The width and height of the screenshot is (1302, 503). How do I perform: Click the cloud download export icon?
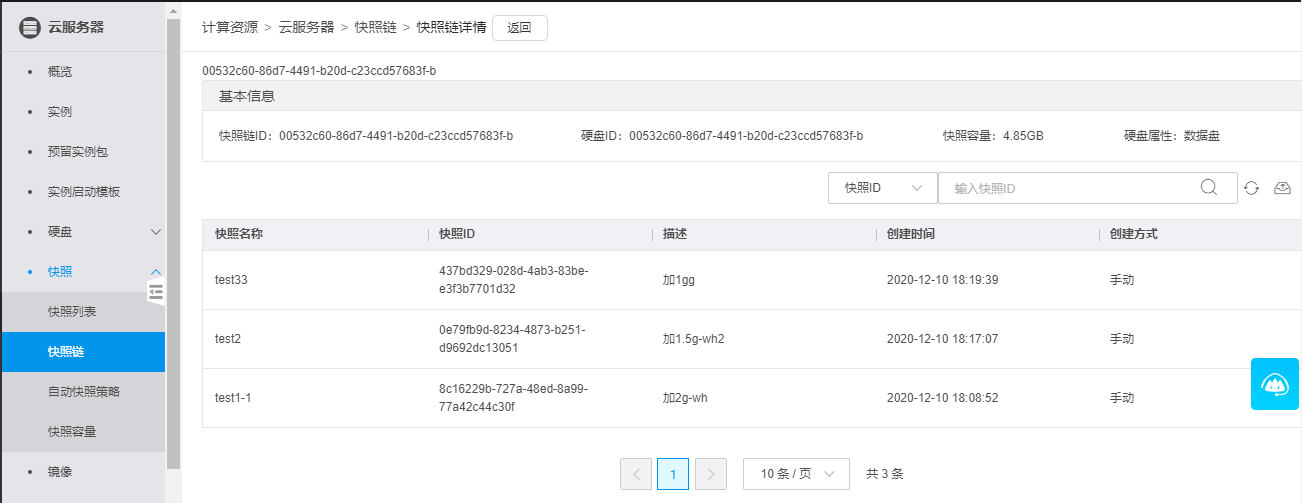click(1282, 188)
